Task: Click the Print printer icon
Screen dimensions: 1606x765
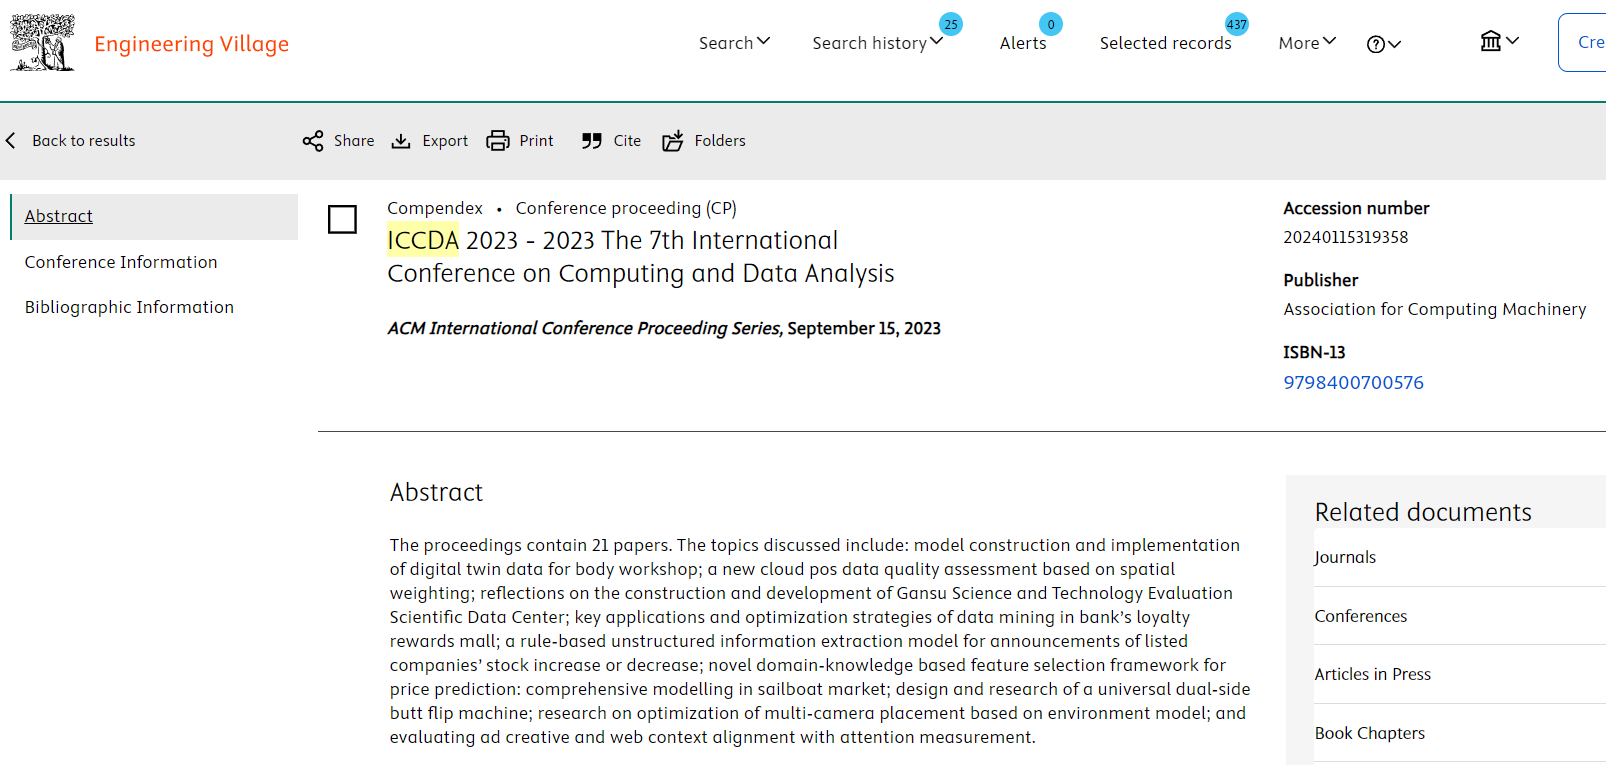Action: click(x=498, y=141)
